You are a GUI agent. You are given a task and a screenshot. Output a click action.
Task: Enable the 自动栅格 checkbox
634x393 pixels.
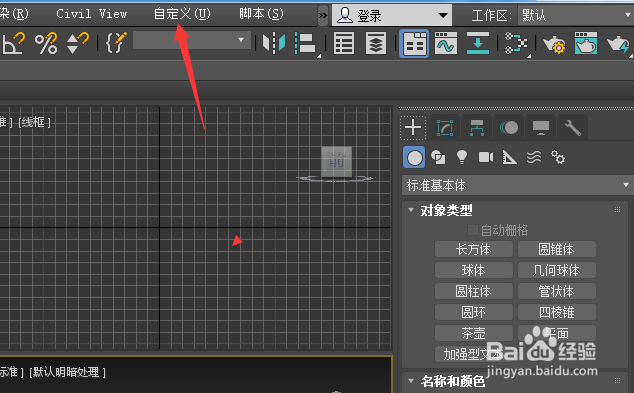(x=473, y=230)
